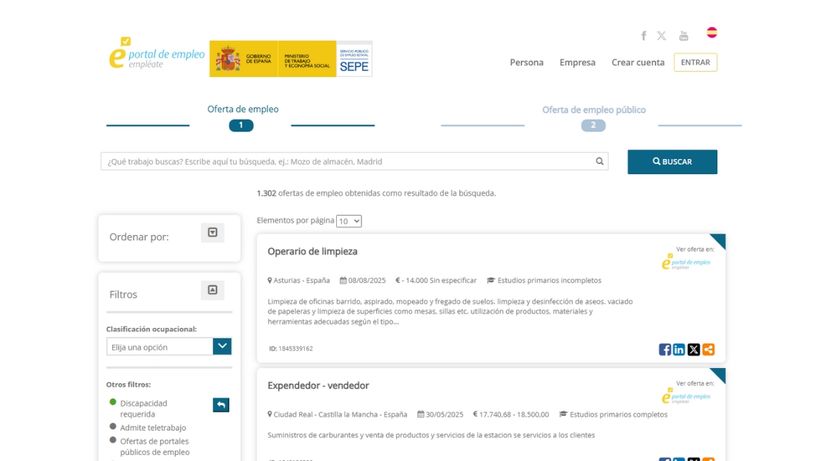Switch to Oferta de empleo público tab

coord(593,111)
